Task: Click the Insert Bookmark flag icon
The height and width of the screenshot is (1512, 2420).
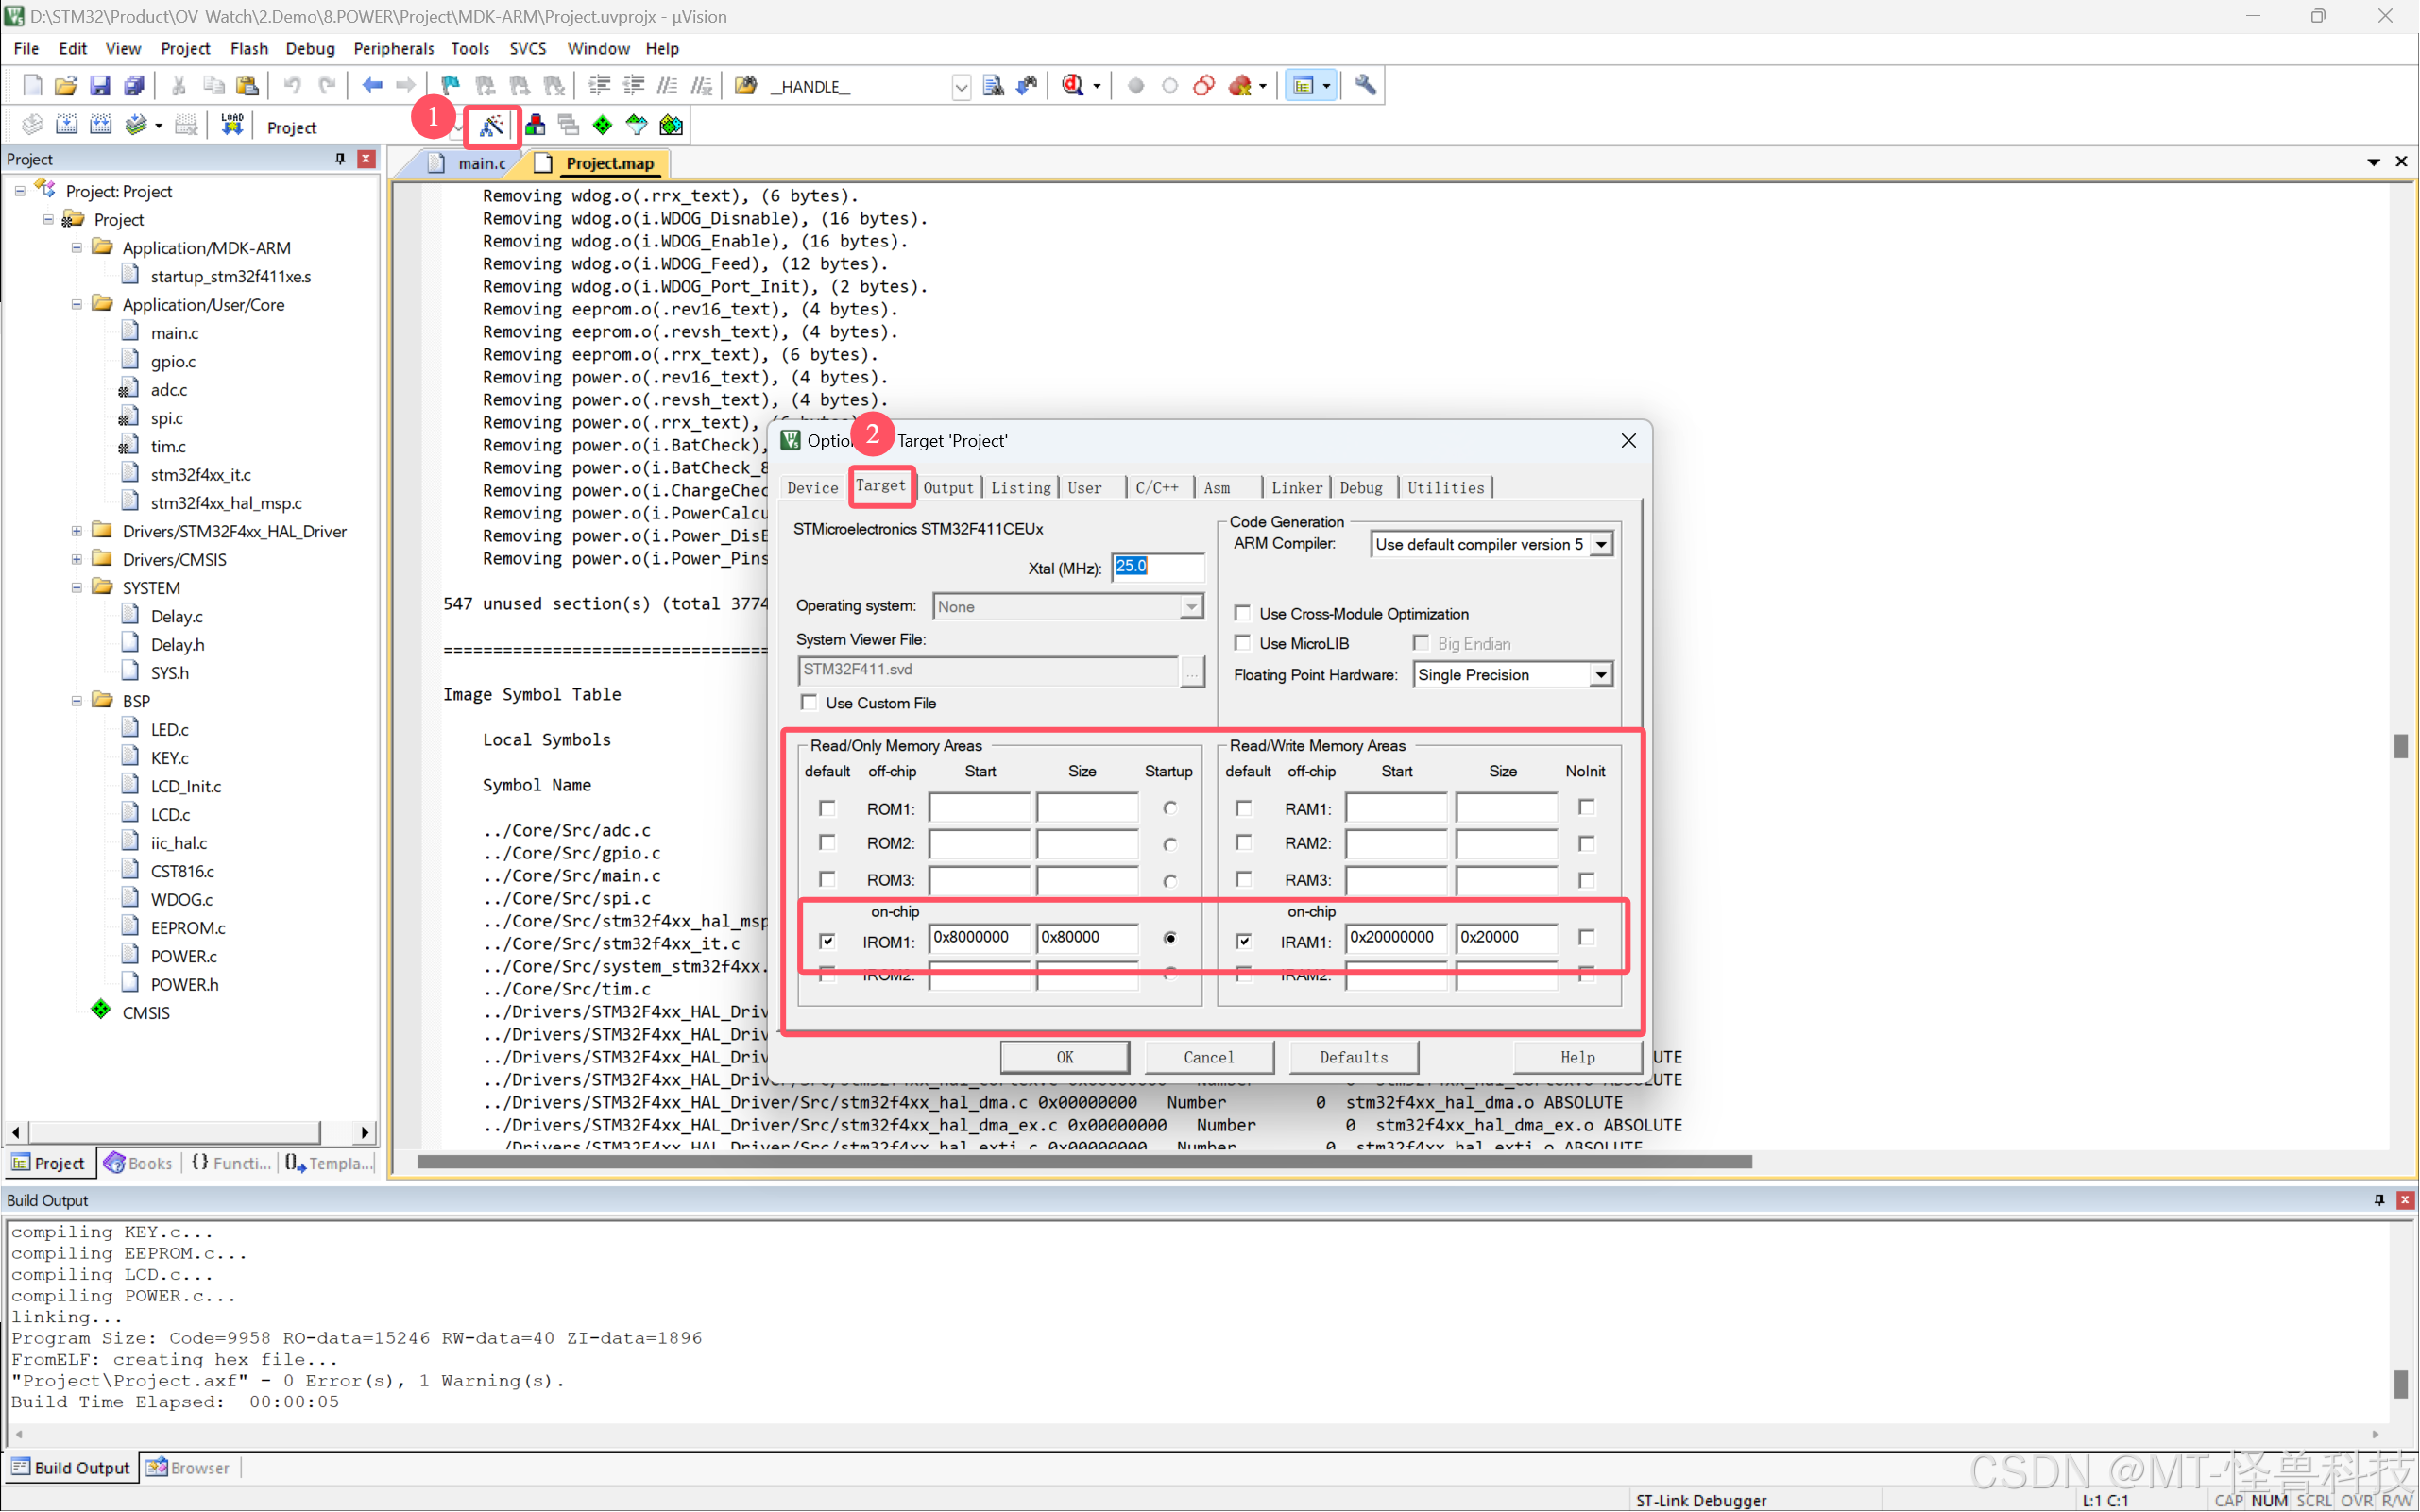Action: coord(450,86)
